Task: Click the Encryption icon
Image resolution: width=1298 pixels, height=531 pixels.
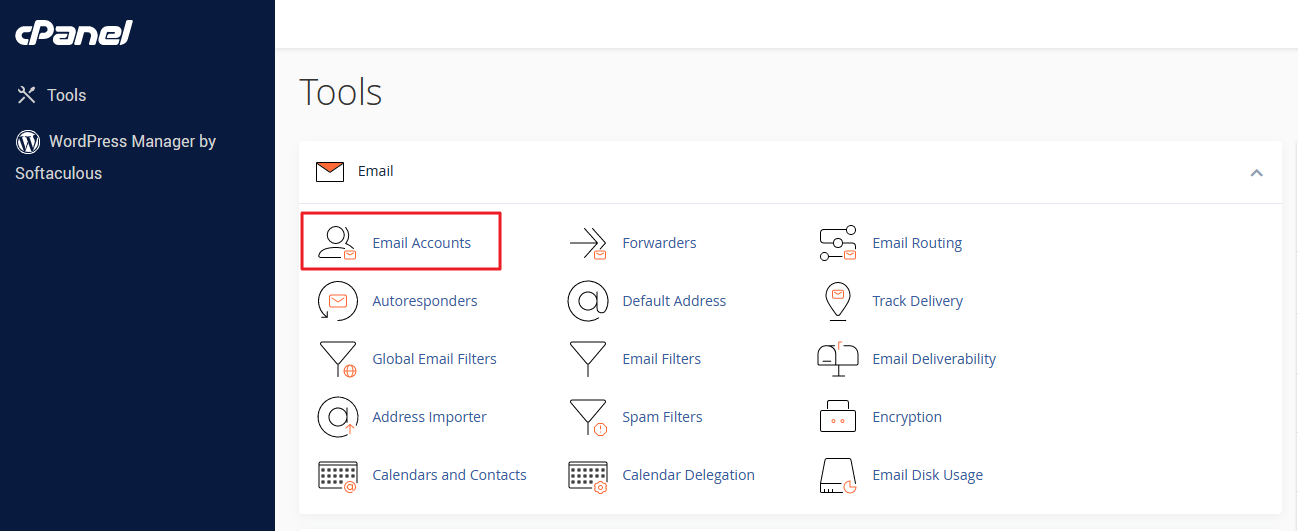Action: click(838, 417)
